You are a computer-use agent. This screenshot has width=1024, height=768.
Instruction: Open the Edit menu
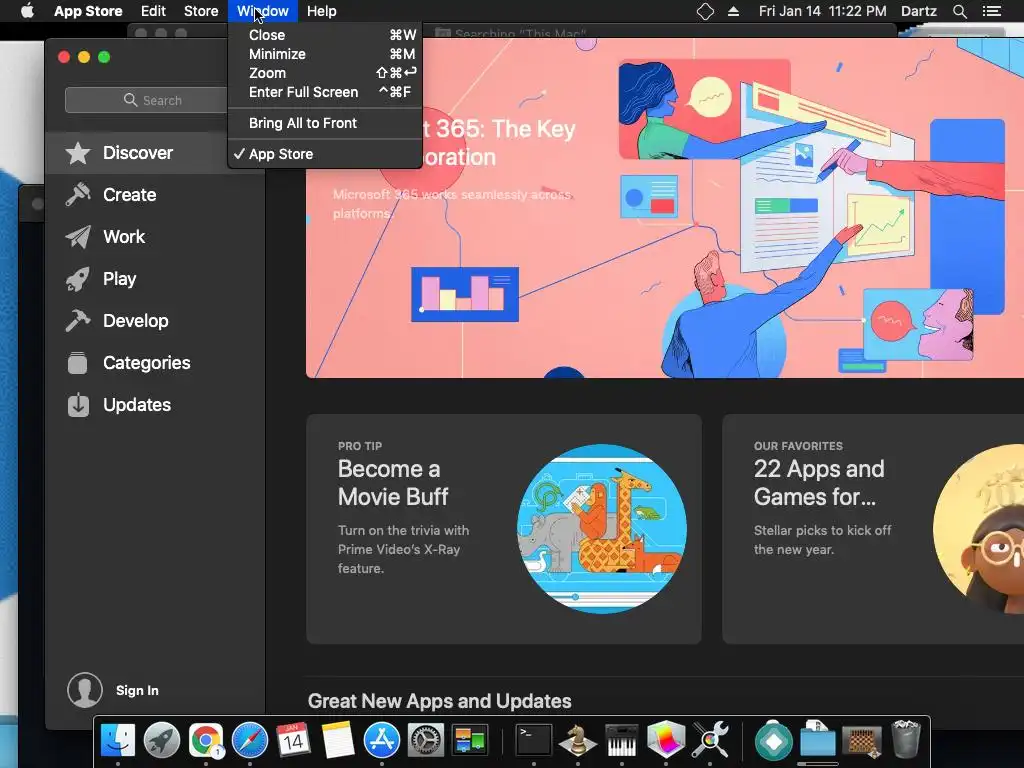(x=153, y=11)
